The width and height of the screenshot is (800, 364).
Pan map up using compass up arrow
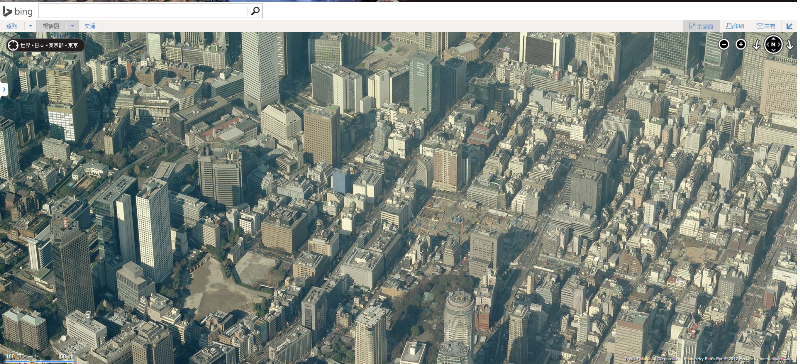pos(773,39)
